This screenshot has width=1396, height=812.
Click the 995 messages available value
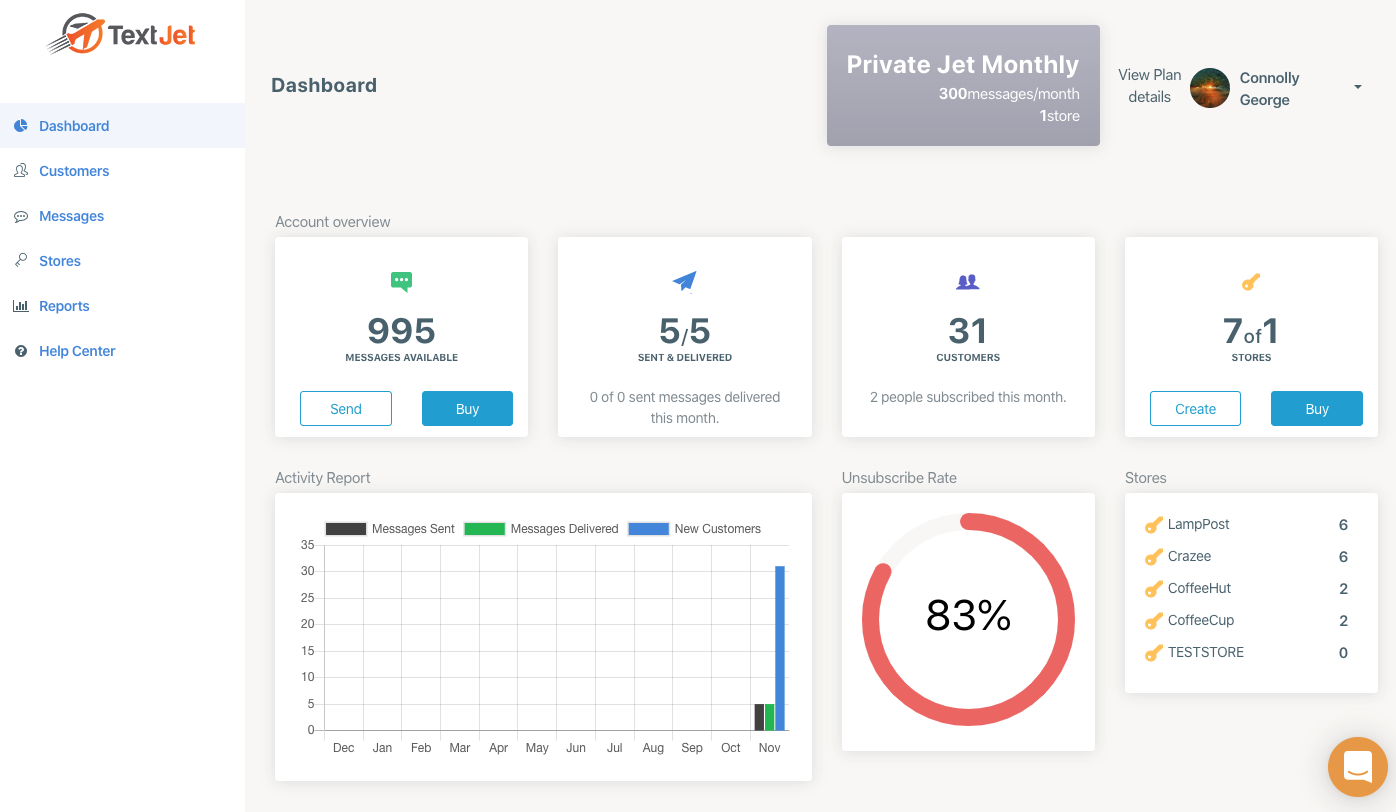401,331
